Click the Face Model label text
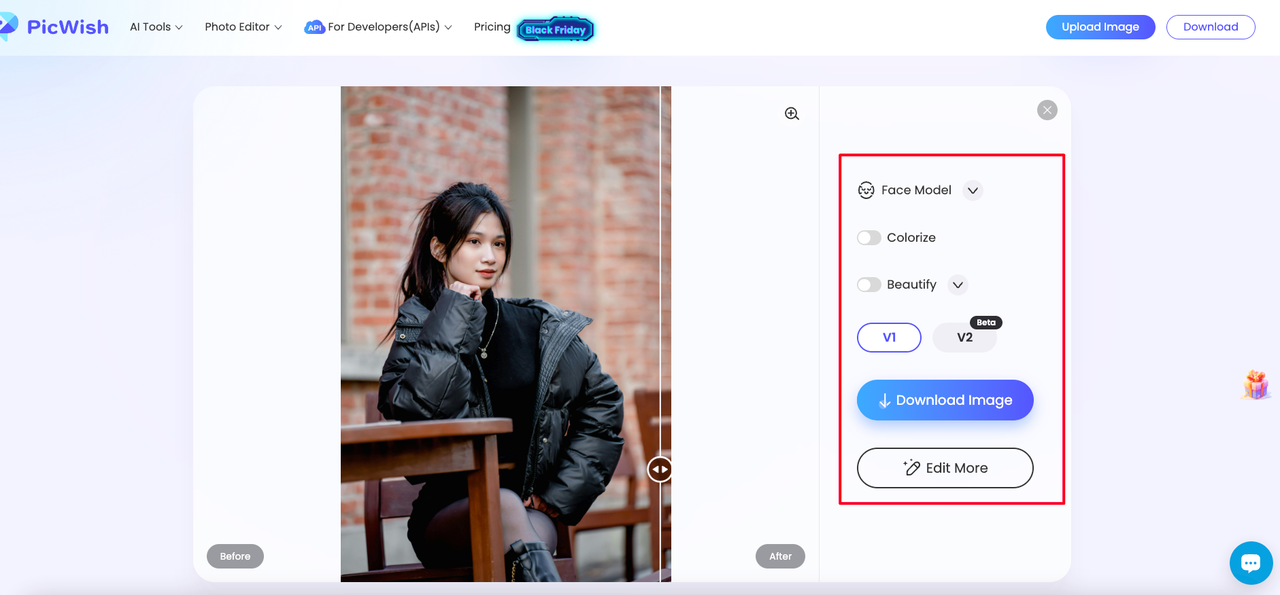The image size is (1280, 595). 916,190
